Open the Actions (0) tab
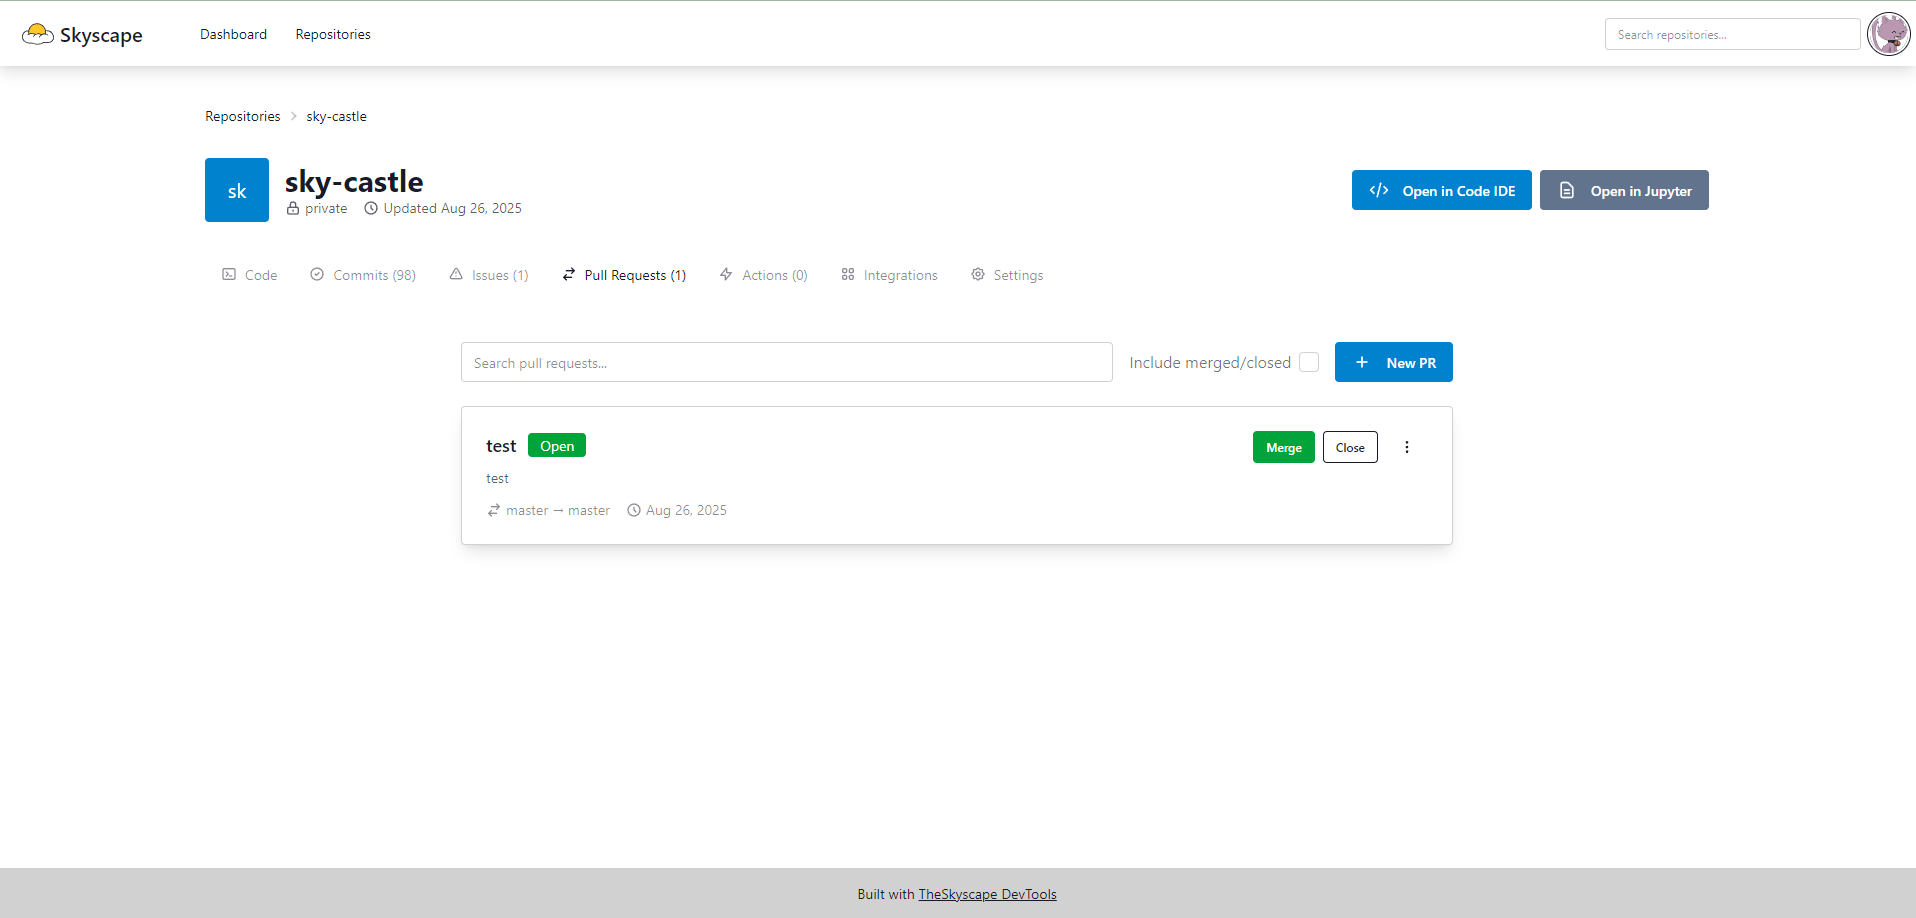The height and width of the screenshot is (918, 1916). point(764,275)
